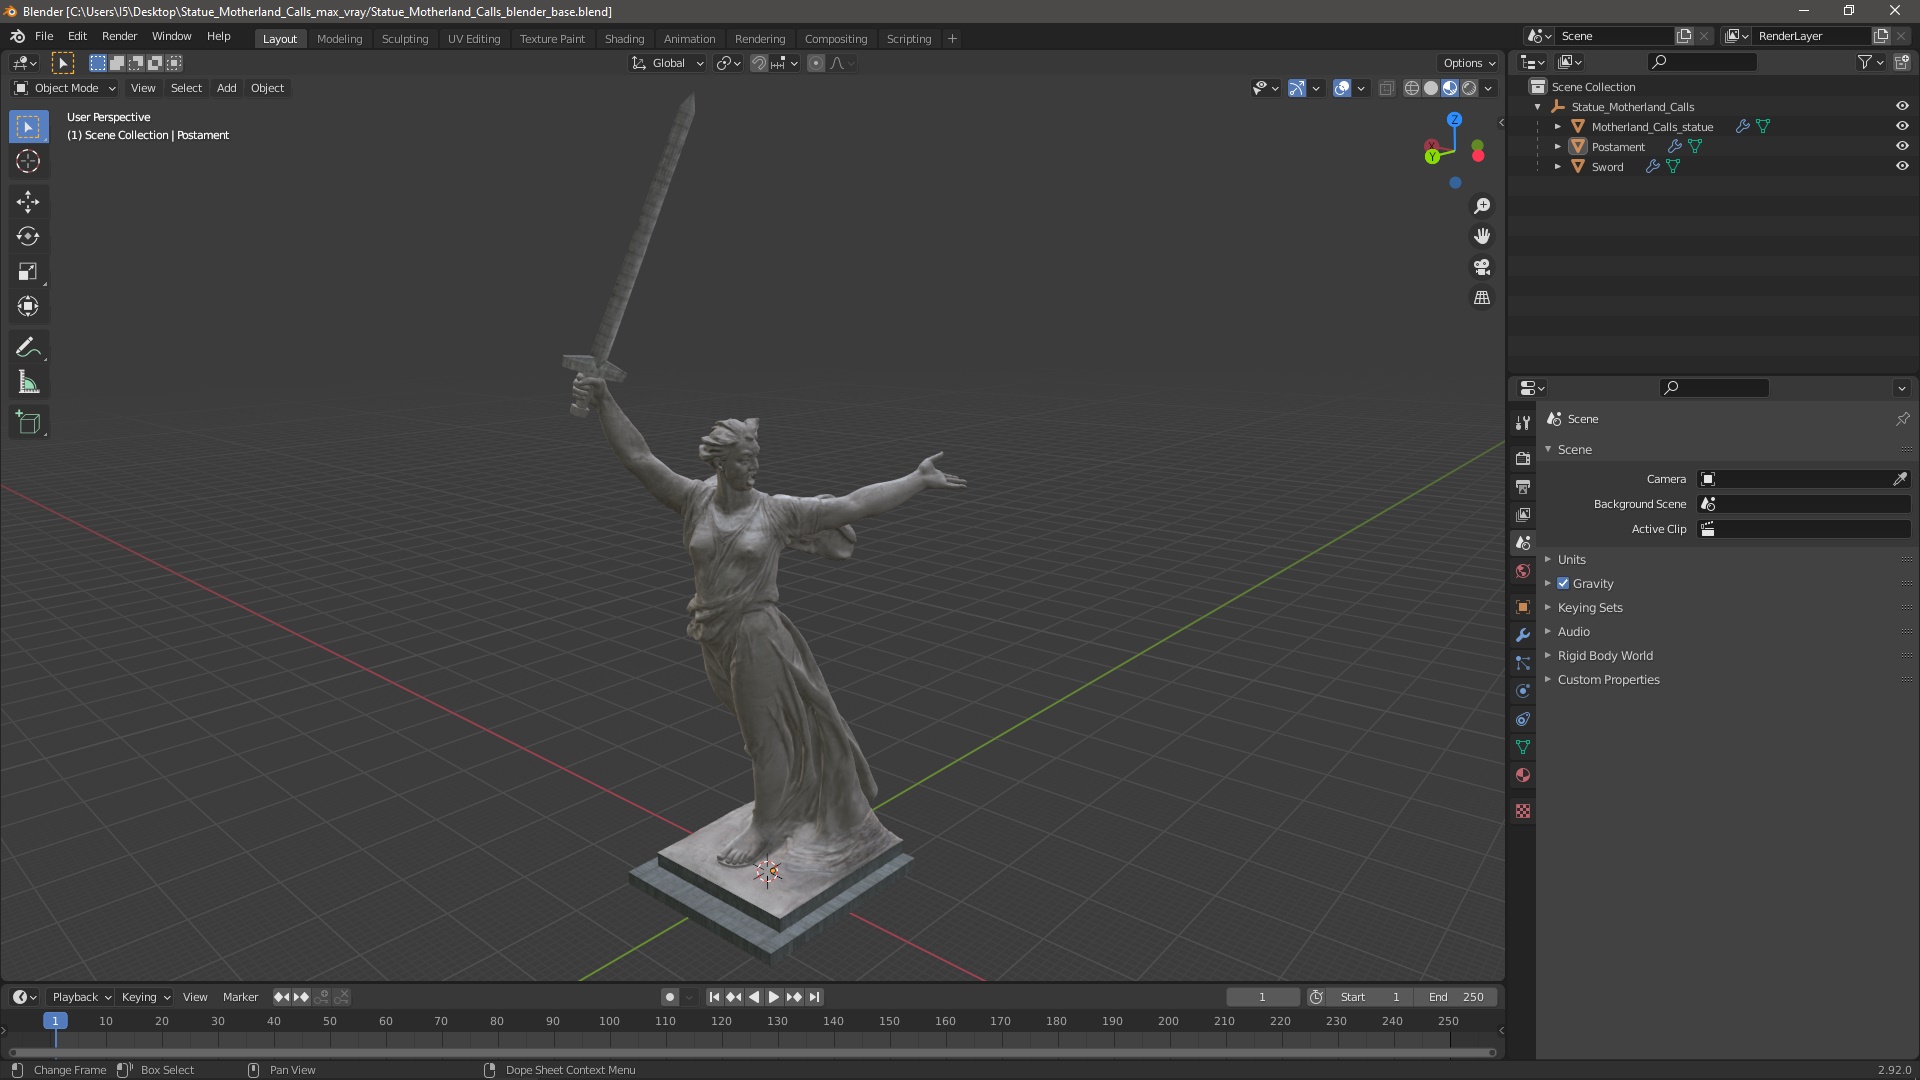Jump to the last frame
The image size is (1920, 1080).
tap(814, 997)
